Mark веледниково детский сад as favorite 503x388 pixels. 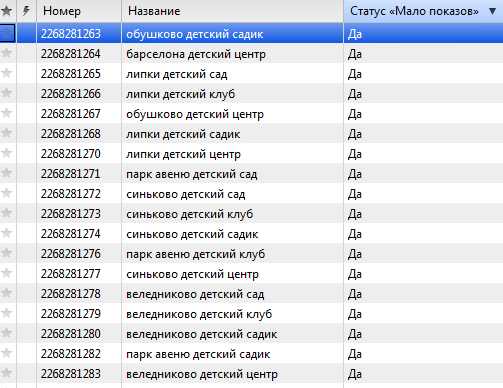pyautogui.click(x=7, y=293)
